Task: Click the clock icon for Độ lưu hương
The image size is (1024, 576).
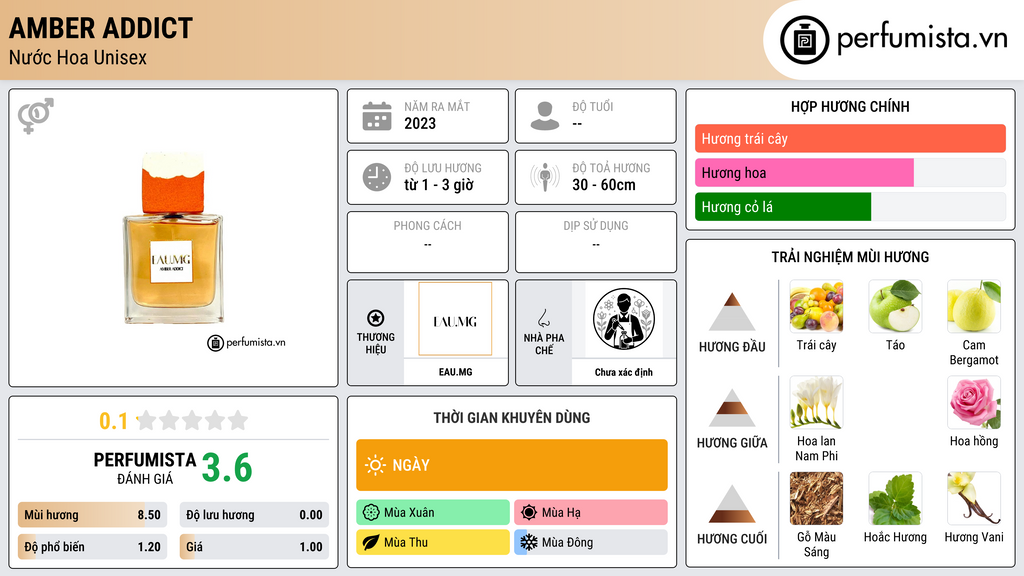Action: click(377, 177)
